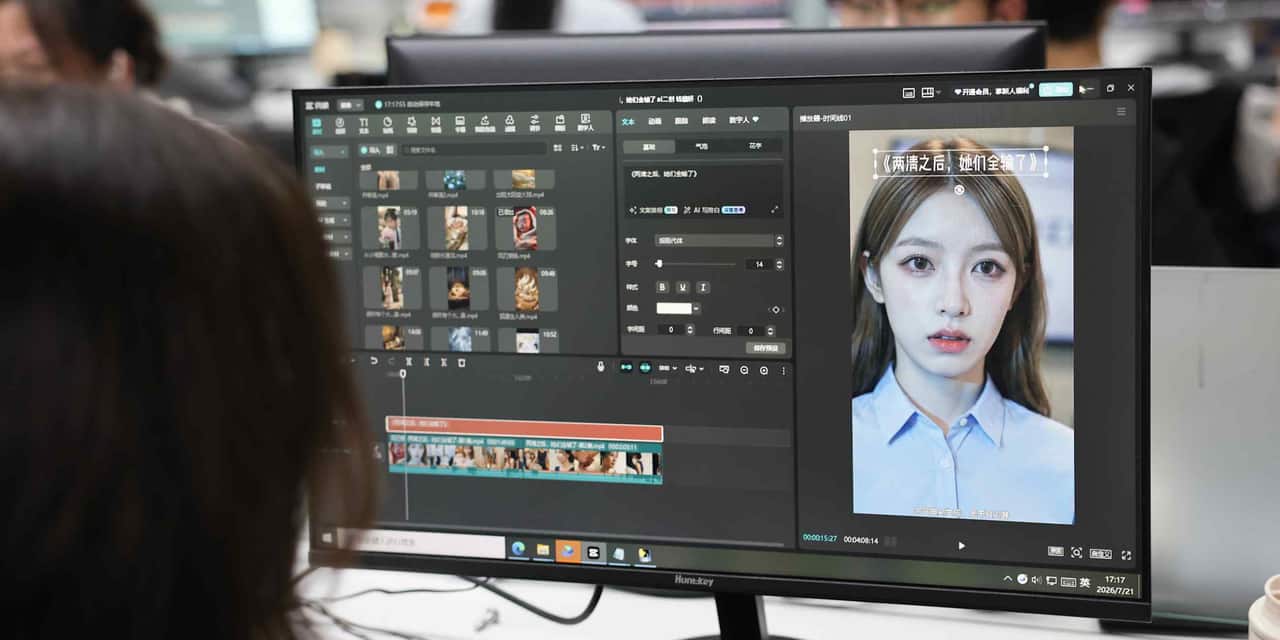Viewport: 1280px width, 640px height.
Task: Select the Fancy Text (花字) sub-tab
Action: (x=755, y=147)
